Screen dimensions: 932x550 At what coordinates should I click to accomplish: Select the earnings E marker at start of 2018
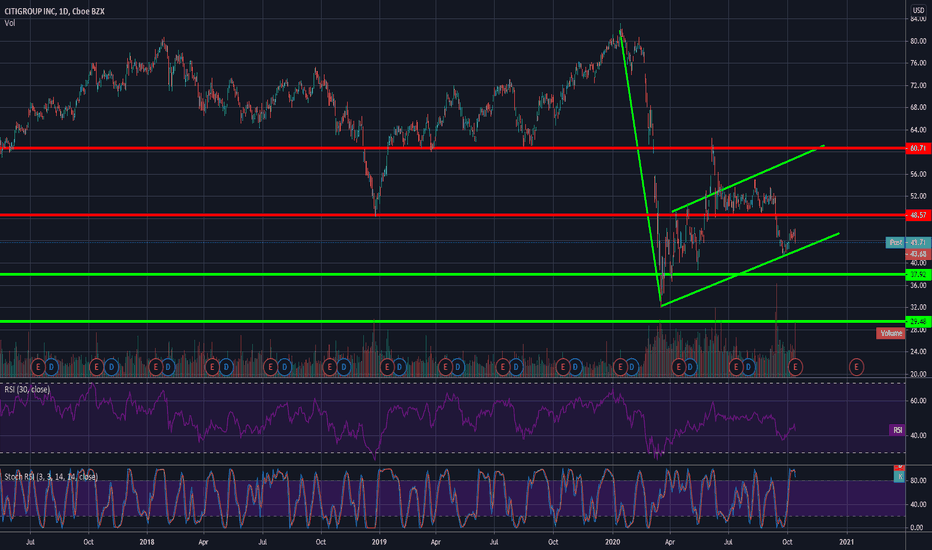(x=155, y=367)
